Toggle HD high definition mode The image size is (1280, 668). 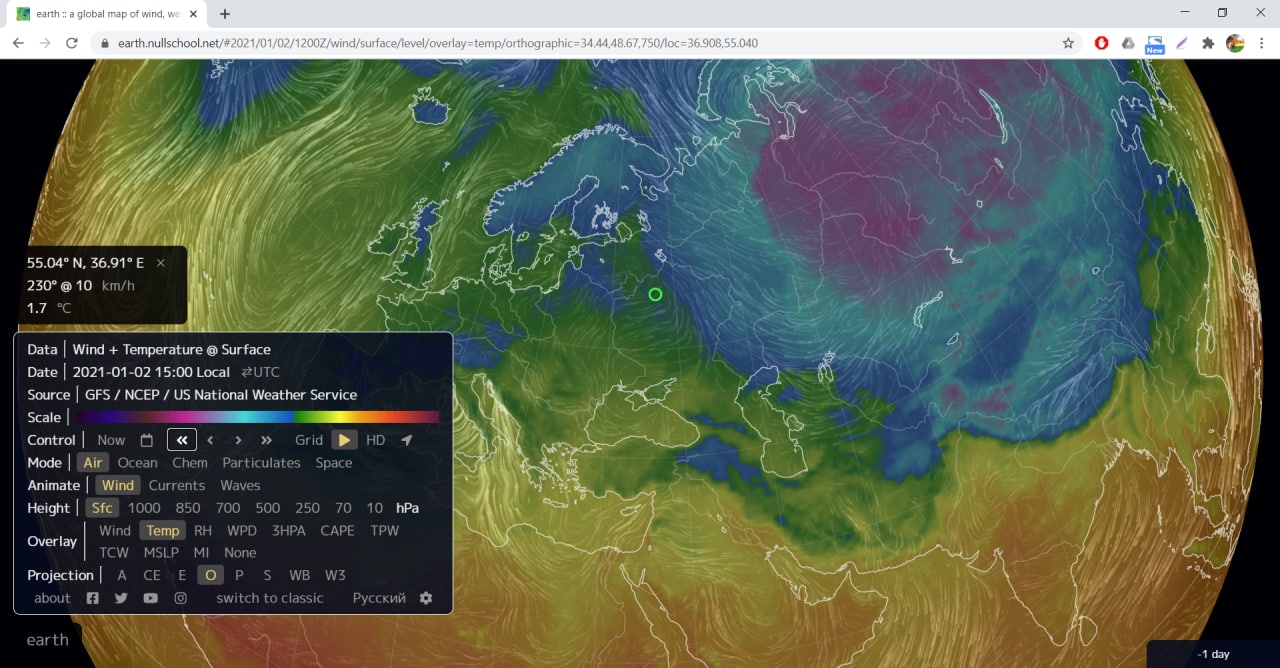click(x=375, y=440)
